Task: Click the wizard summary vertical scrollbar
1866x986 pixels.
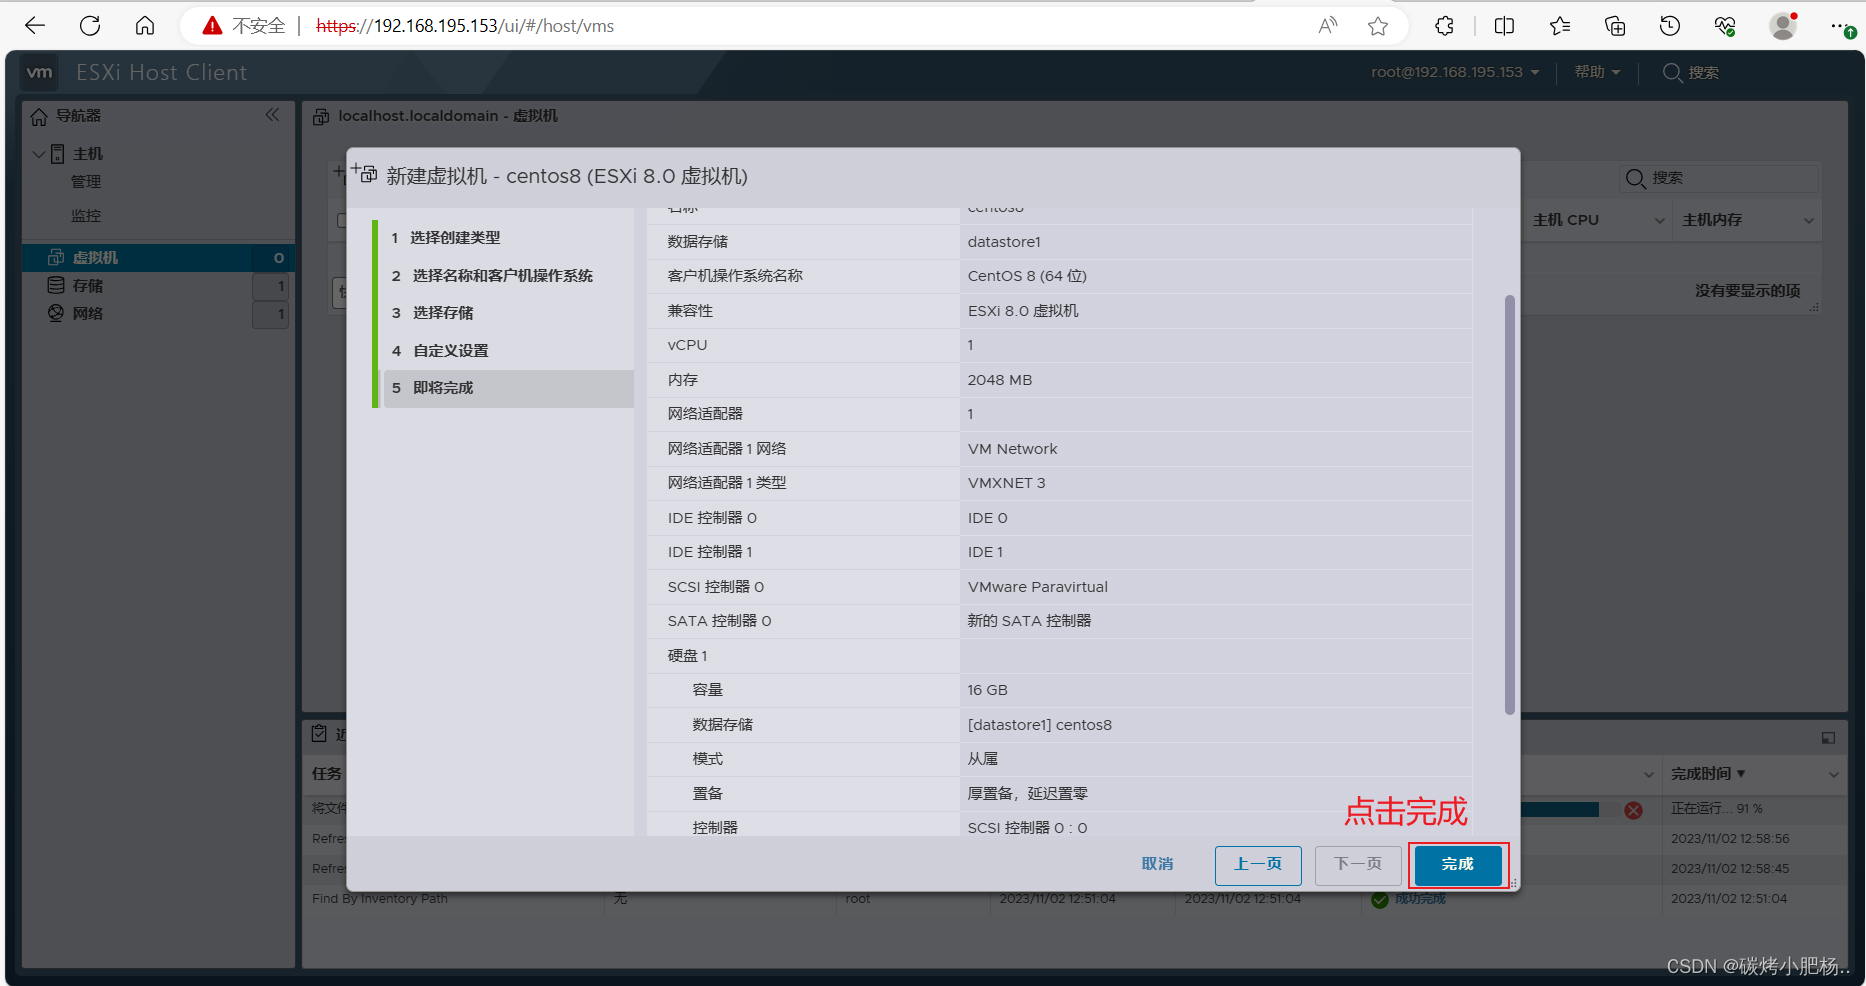Action: 1509,505
